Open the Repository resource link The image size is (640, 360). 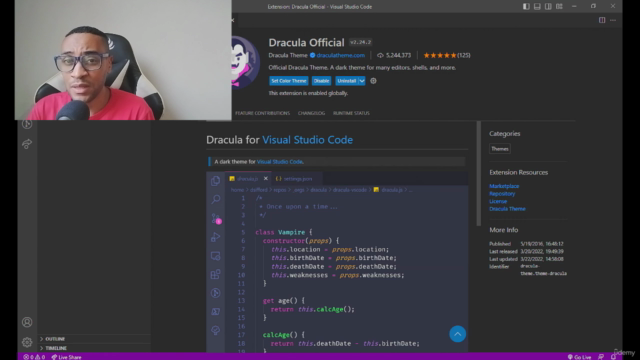pos(502,193)
